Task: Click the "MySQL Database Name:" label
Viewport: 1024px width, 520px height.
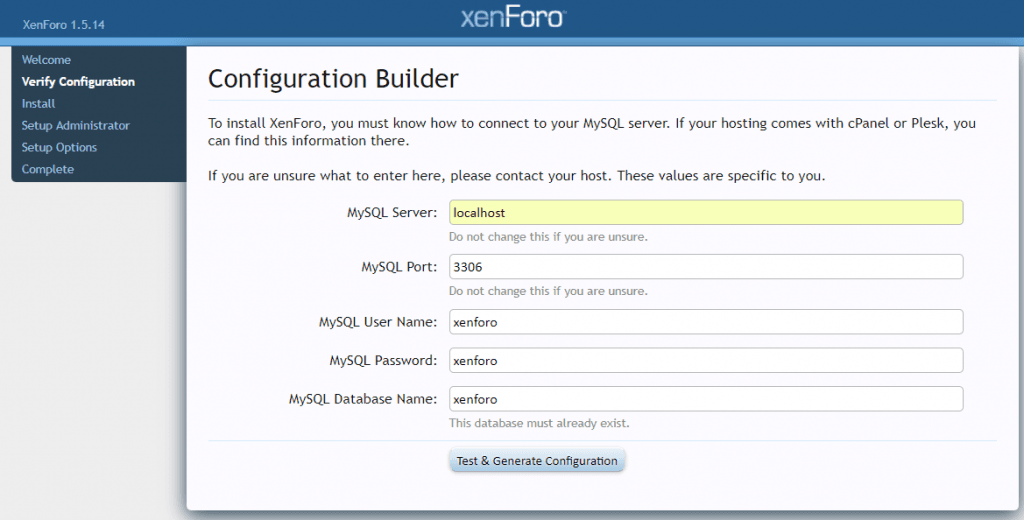Action: pos(363,398)
